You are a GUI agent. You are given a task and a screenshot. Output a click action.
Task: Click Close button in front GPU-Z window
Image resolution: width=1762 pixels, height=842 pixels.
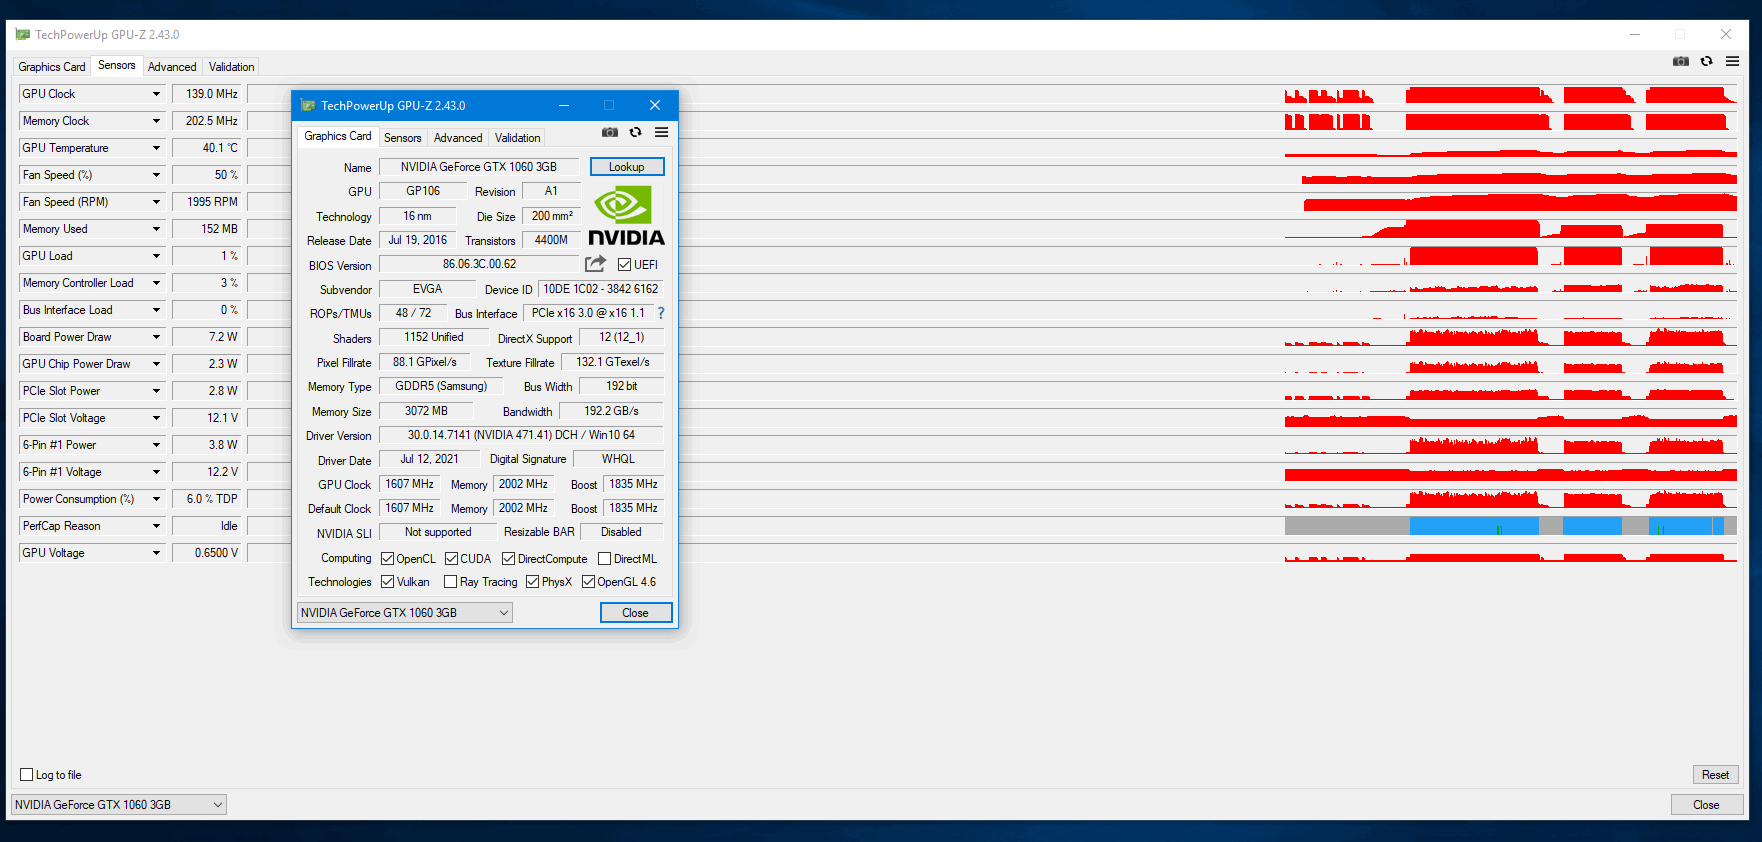tap(636, 613)
